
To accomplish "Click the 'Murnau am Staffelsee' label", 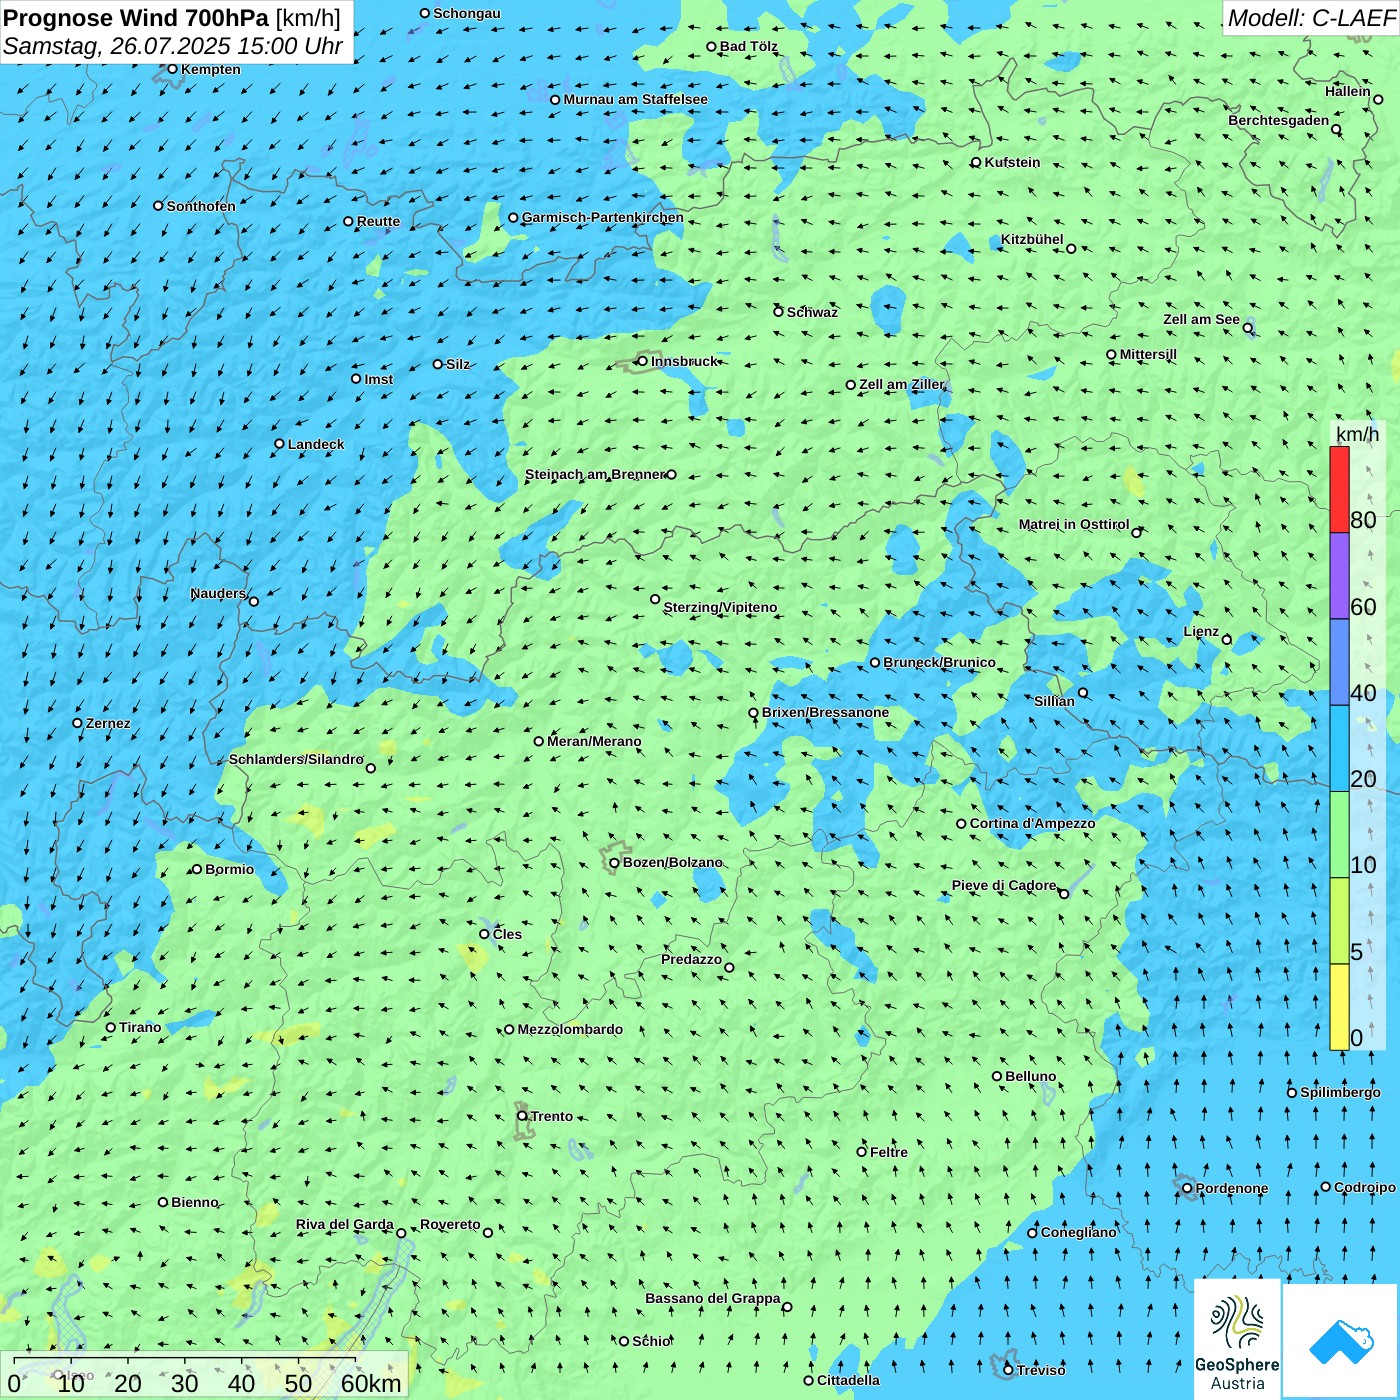I will click(x=635, y=99).
